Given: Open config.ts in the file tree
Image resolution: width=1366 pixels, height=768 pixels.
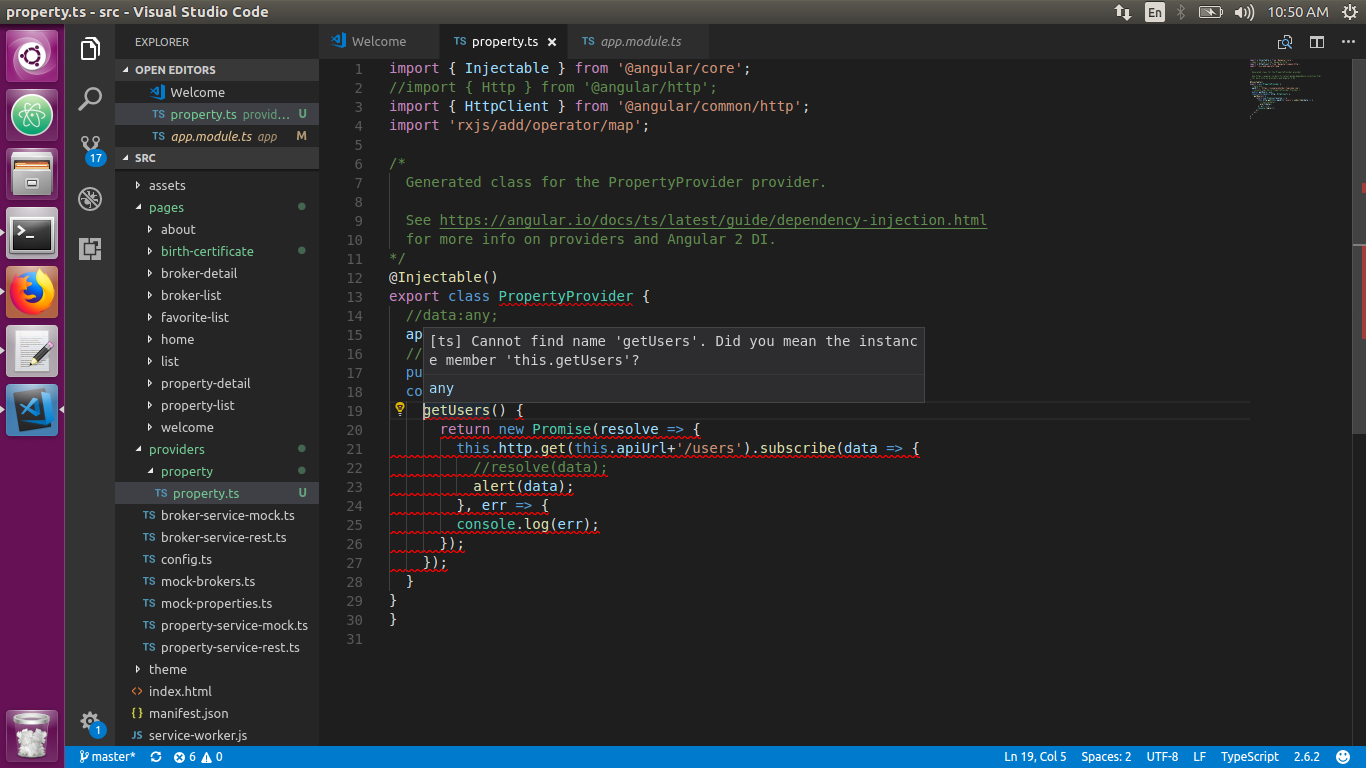Looking at the screenshot, I should 186,559.
